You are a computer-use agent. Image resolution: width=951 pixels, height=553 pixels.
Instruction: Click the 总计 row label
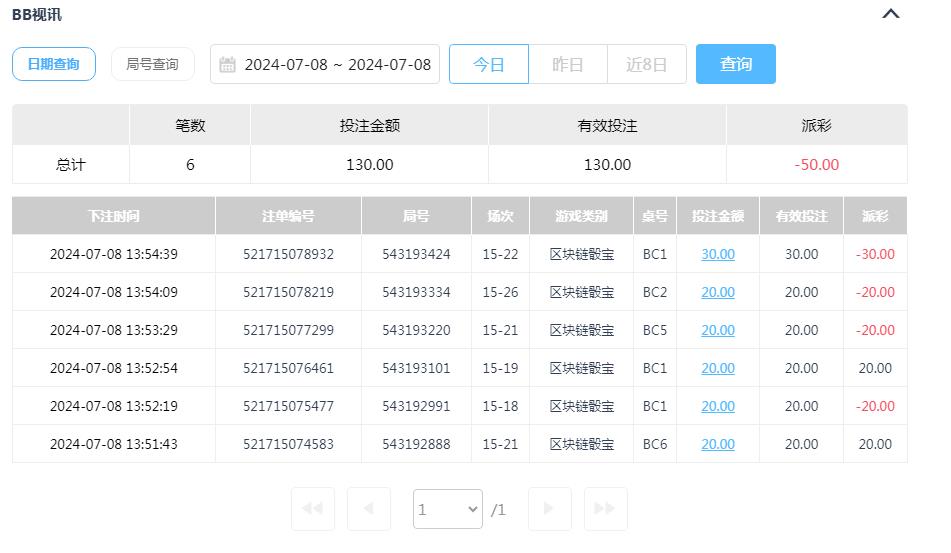pyautogui.click(x=71, y=165)
